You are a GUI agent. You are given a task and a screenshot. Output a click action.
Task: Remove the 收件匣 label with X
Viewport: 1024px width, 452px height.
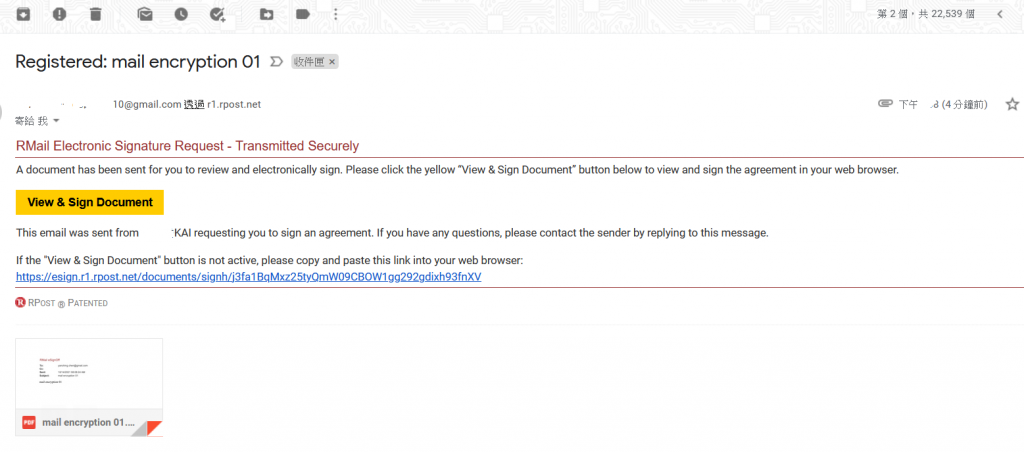coord(333,62)
